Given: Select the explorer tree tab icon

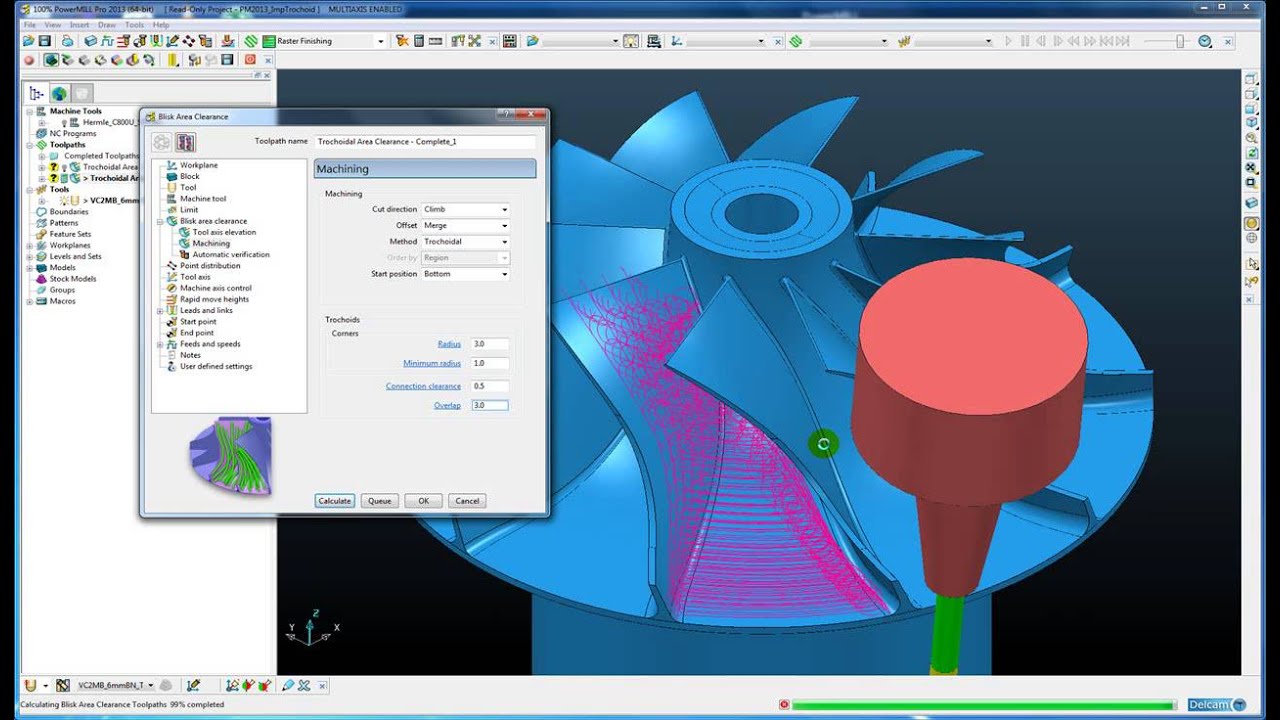Looking at the screenshot, I should 38,93.
